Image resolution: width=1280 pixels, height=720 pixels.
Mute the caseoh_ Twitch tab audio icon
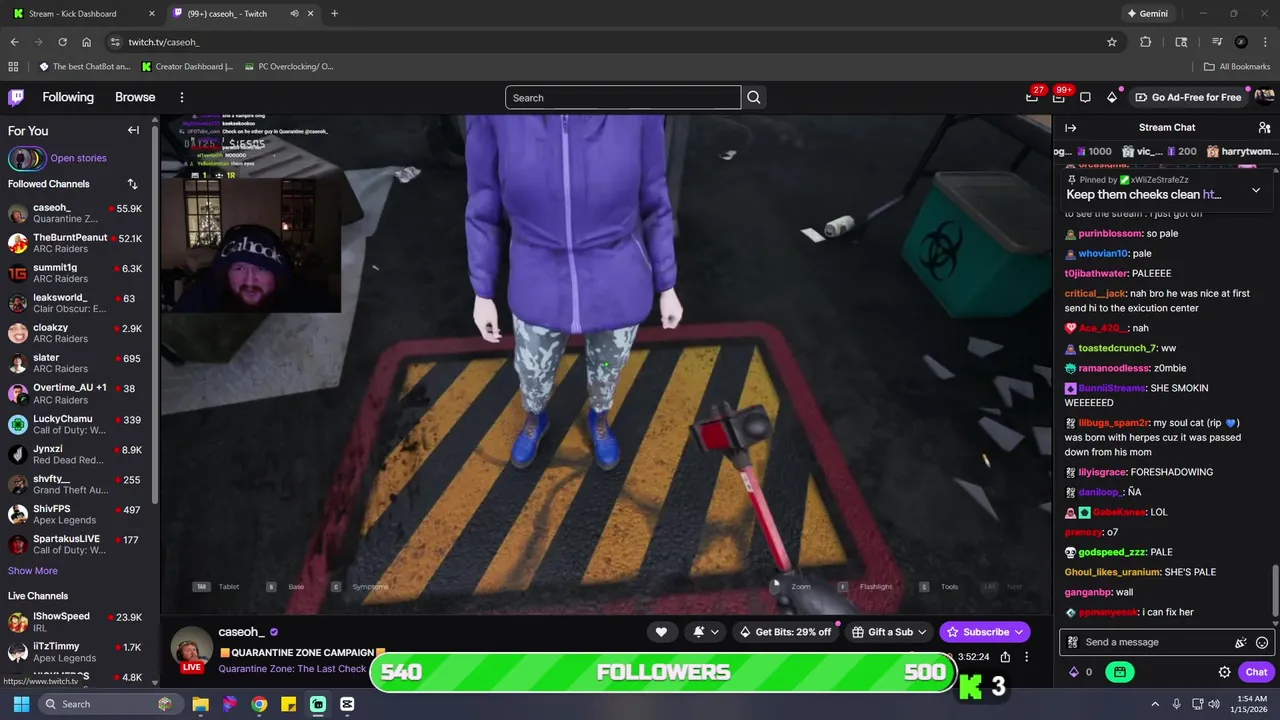[294, 14]
